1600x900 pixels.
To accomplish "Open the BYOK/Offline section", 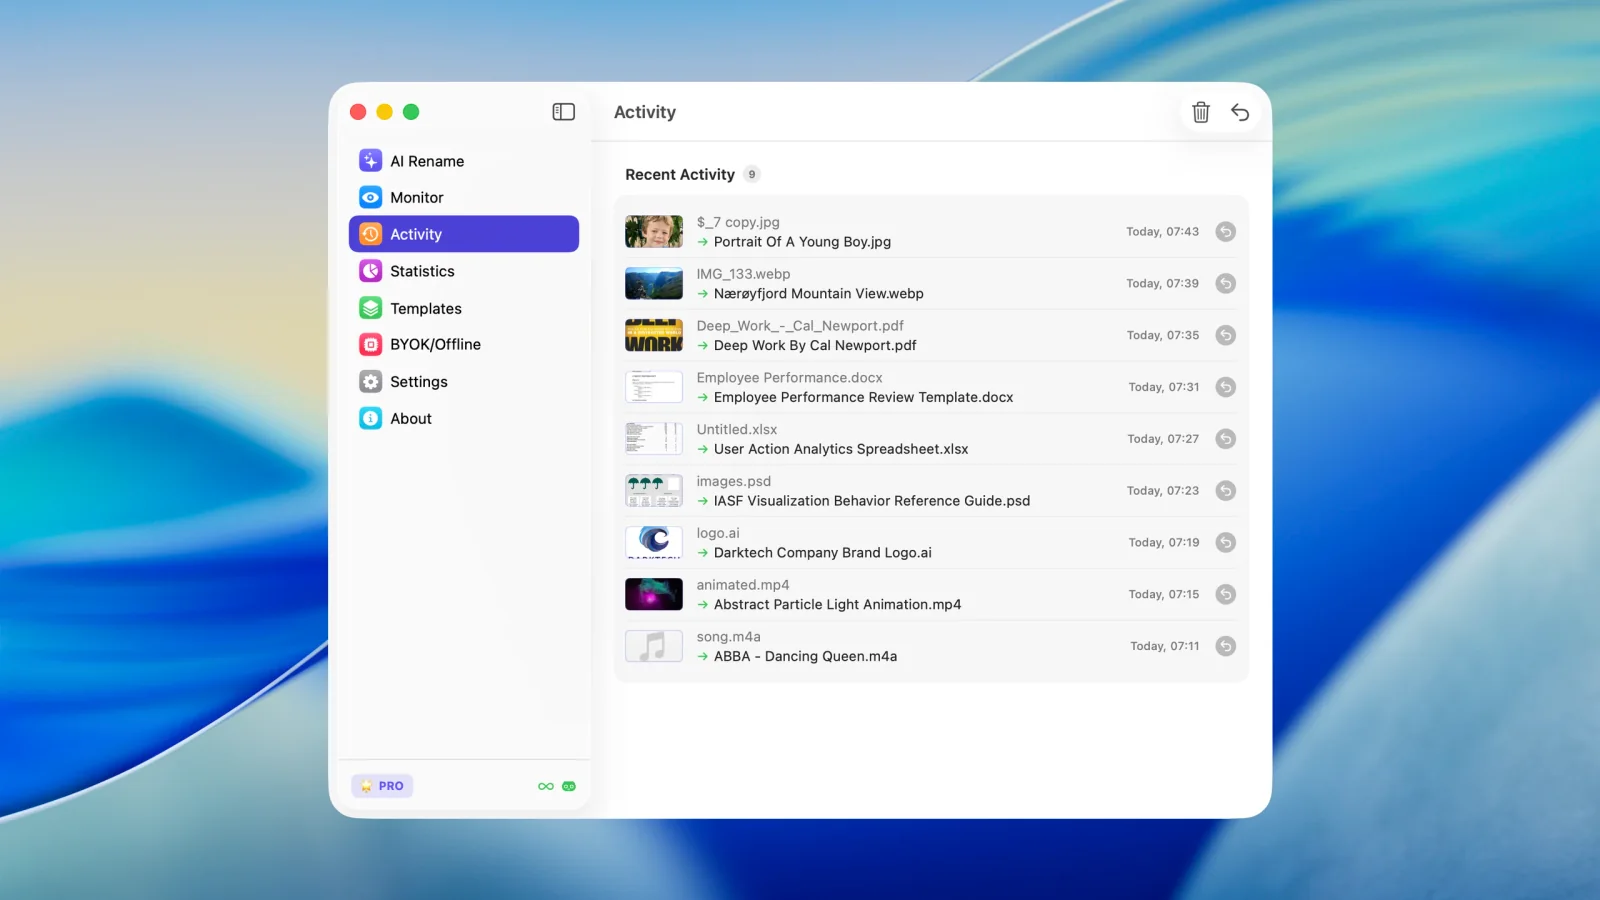I will pos(464,344).
